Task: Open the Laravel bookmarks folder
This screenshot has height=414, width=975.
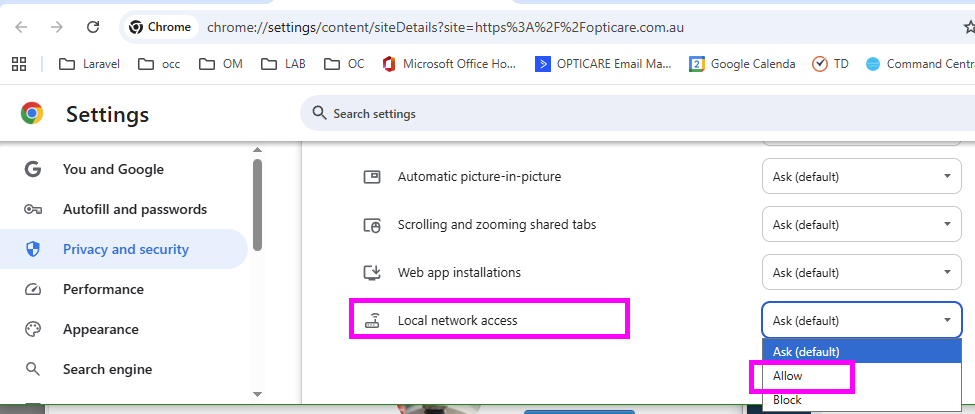Action: [x=89, y=64]
